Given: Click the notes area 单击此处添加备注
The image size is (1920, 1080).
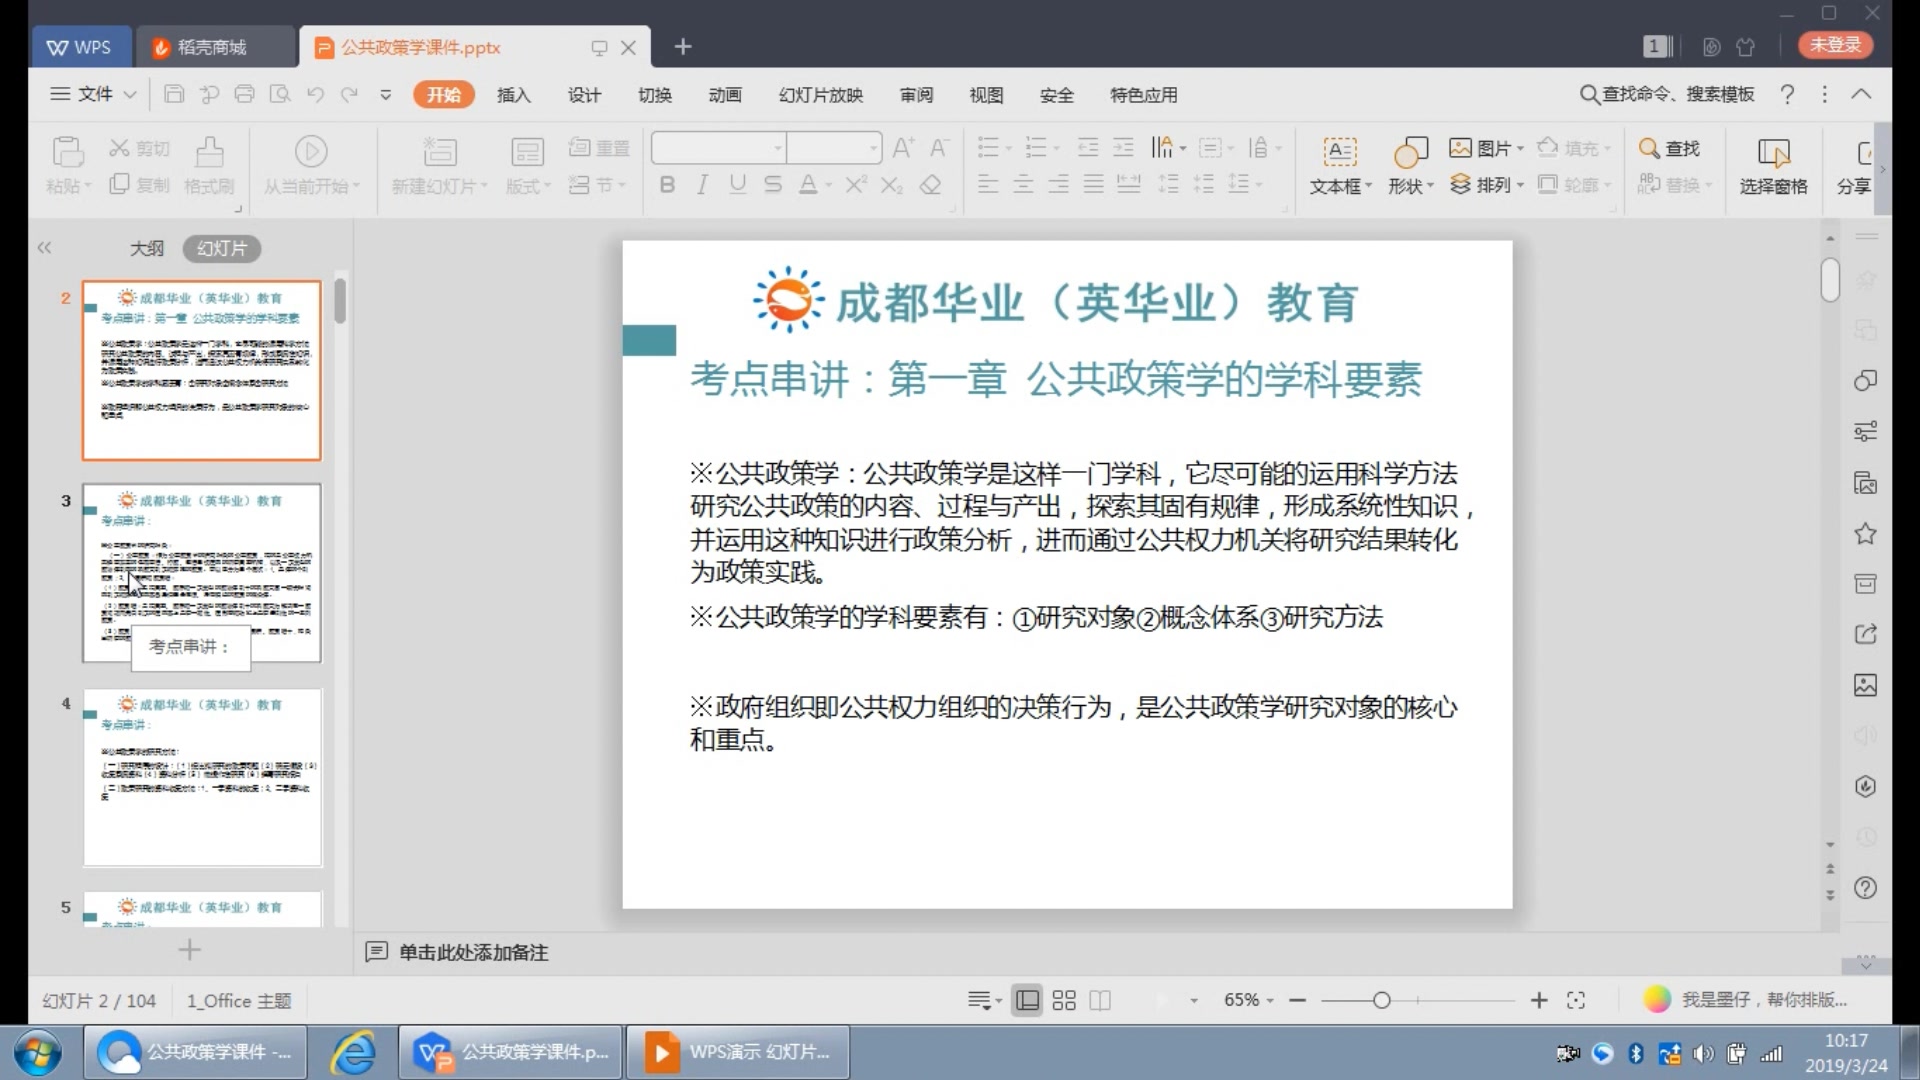Looking at the screenshot, I should 473,952.
